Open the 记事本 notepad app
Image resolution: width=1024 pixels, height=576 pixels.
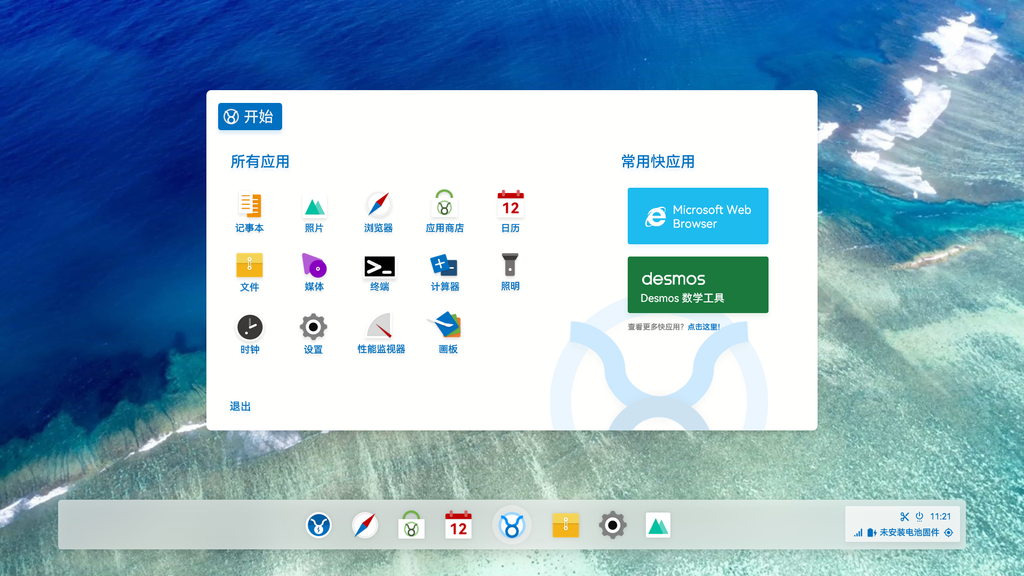(248, 207)
